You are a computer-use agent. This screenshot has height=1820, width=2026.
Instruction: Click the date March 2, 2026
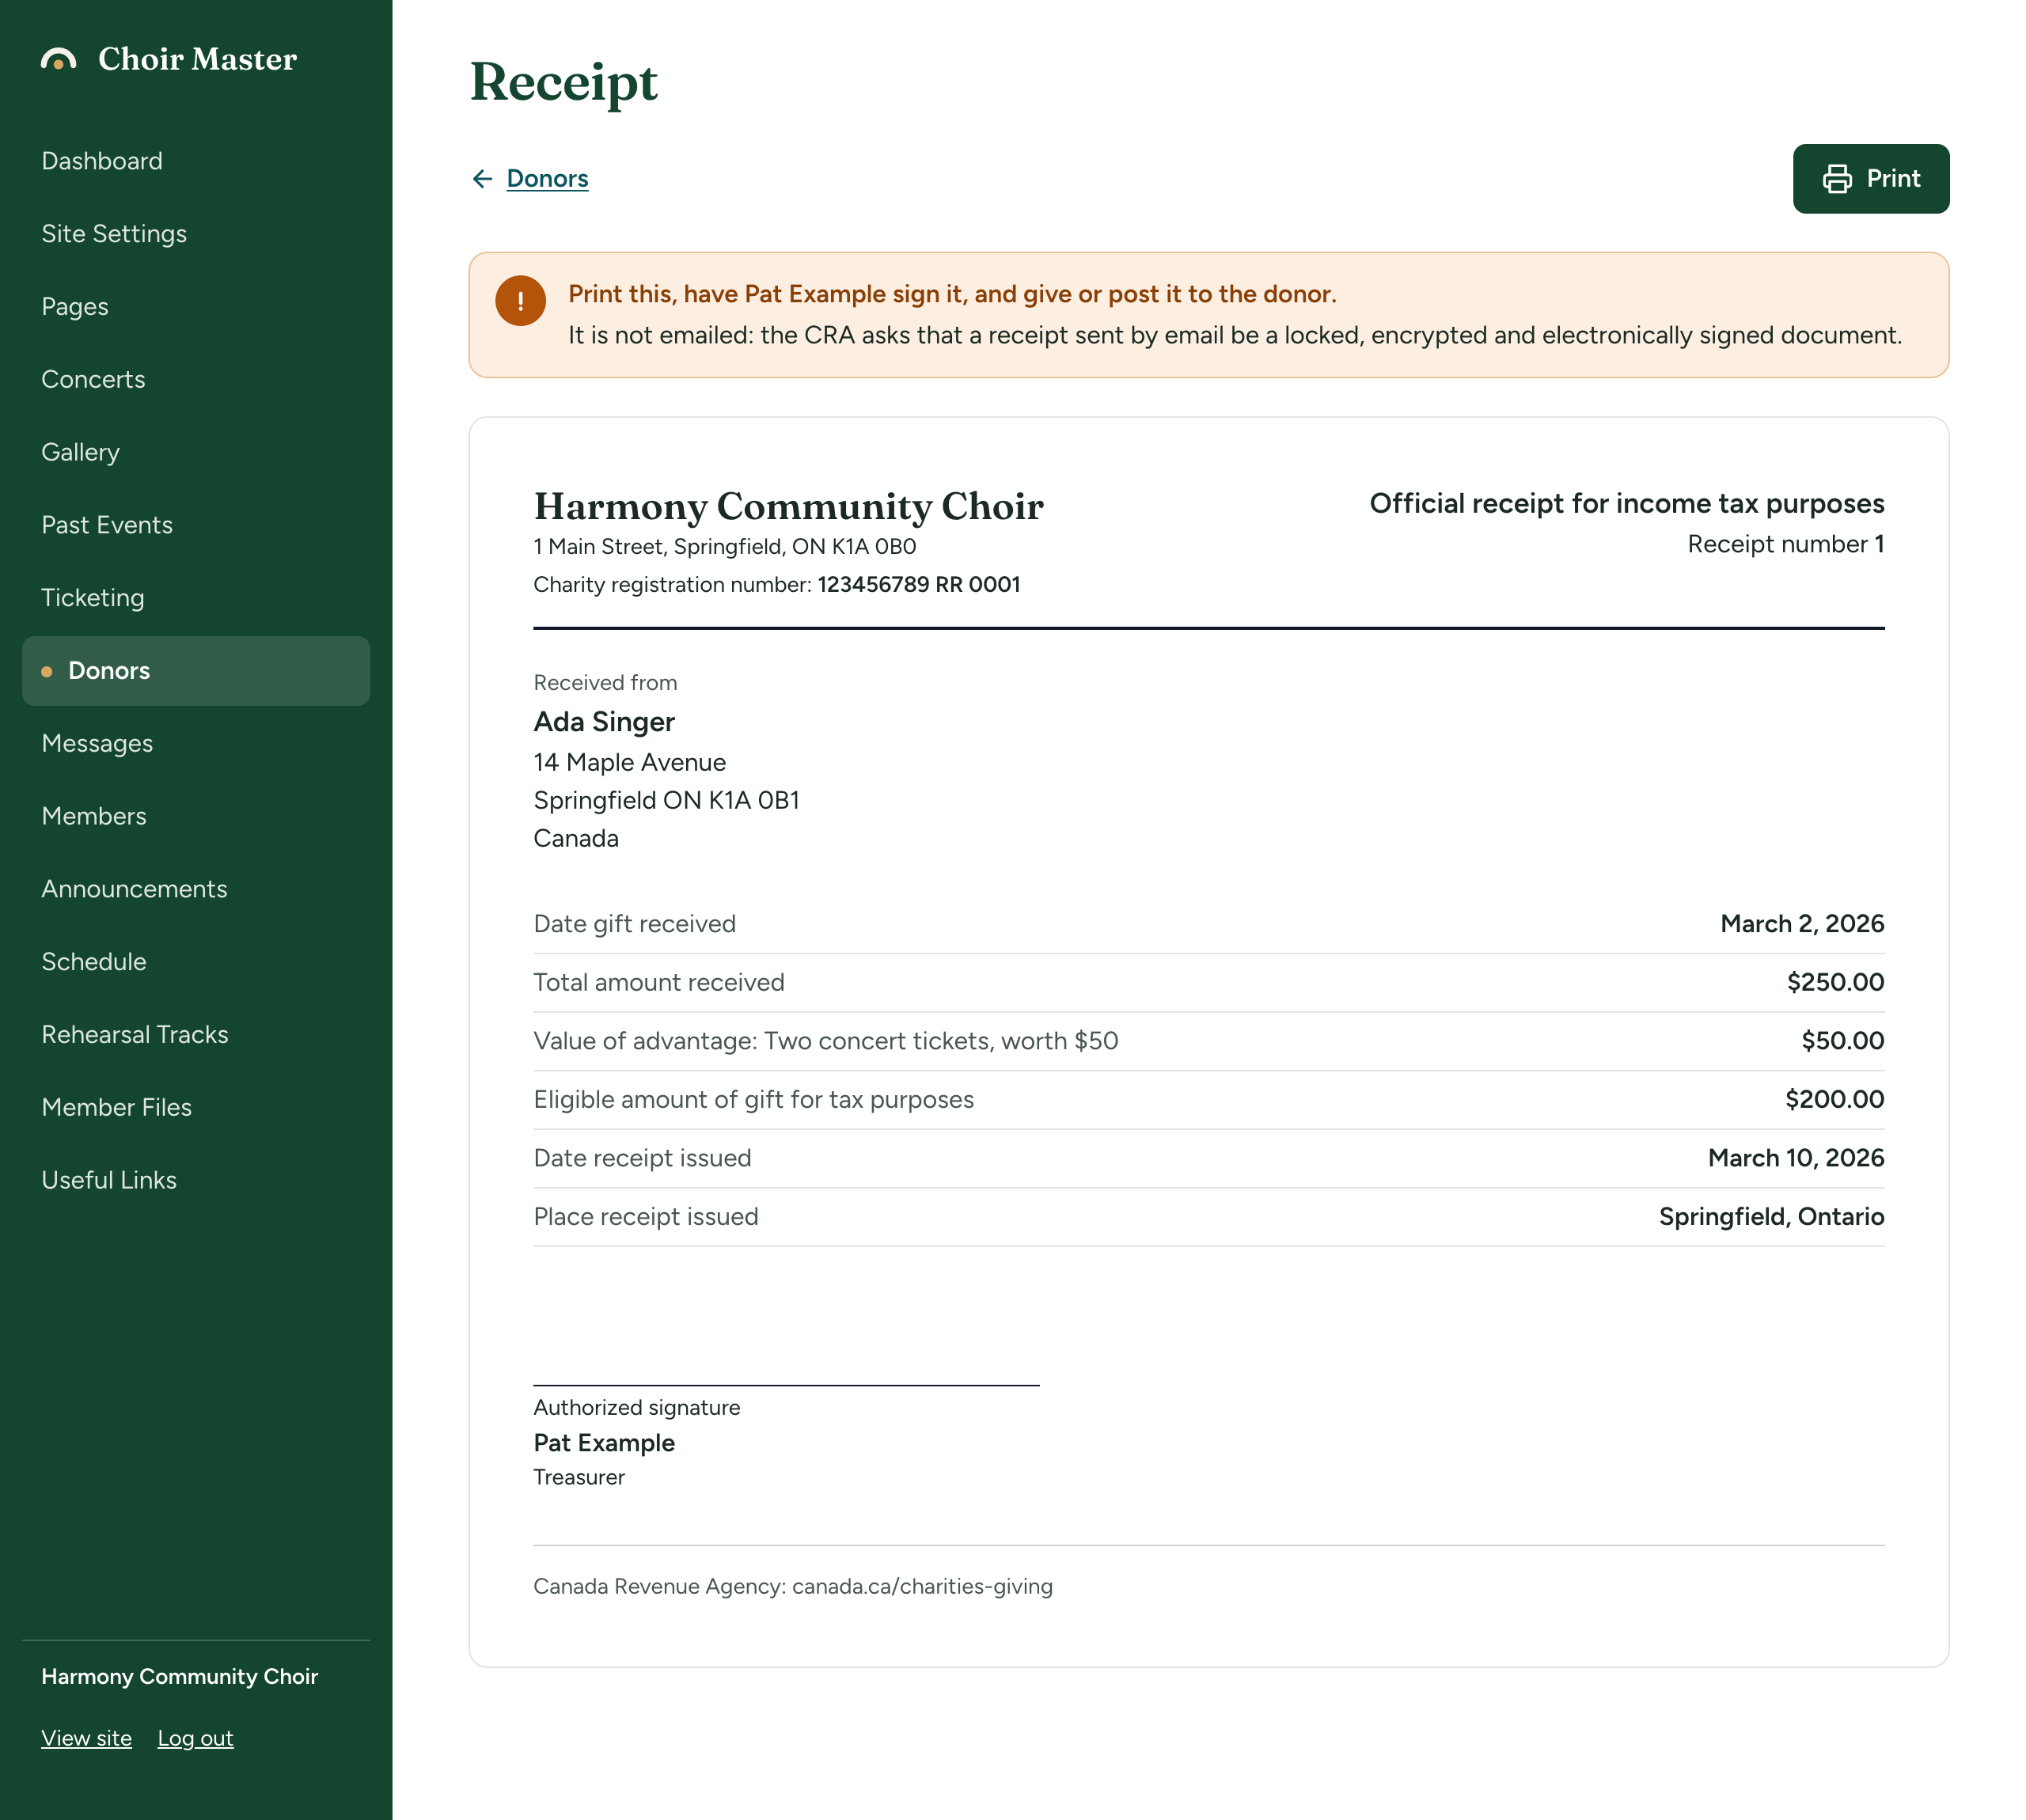[1802, 924]
